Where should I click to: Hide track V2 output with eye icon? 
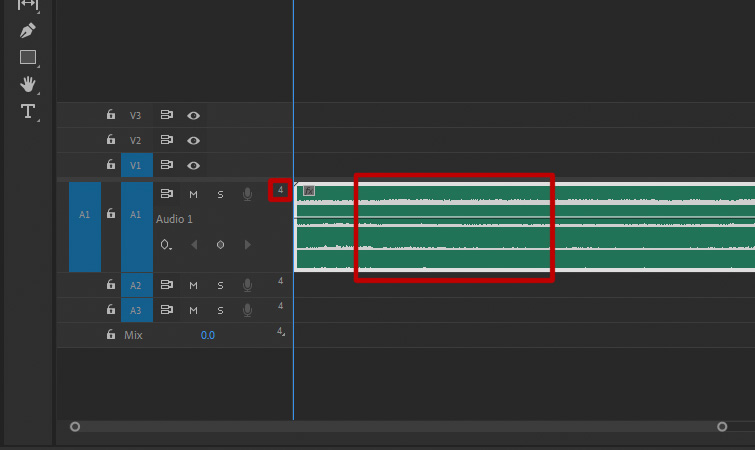tap(193, 141)
